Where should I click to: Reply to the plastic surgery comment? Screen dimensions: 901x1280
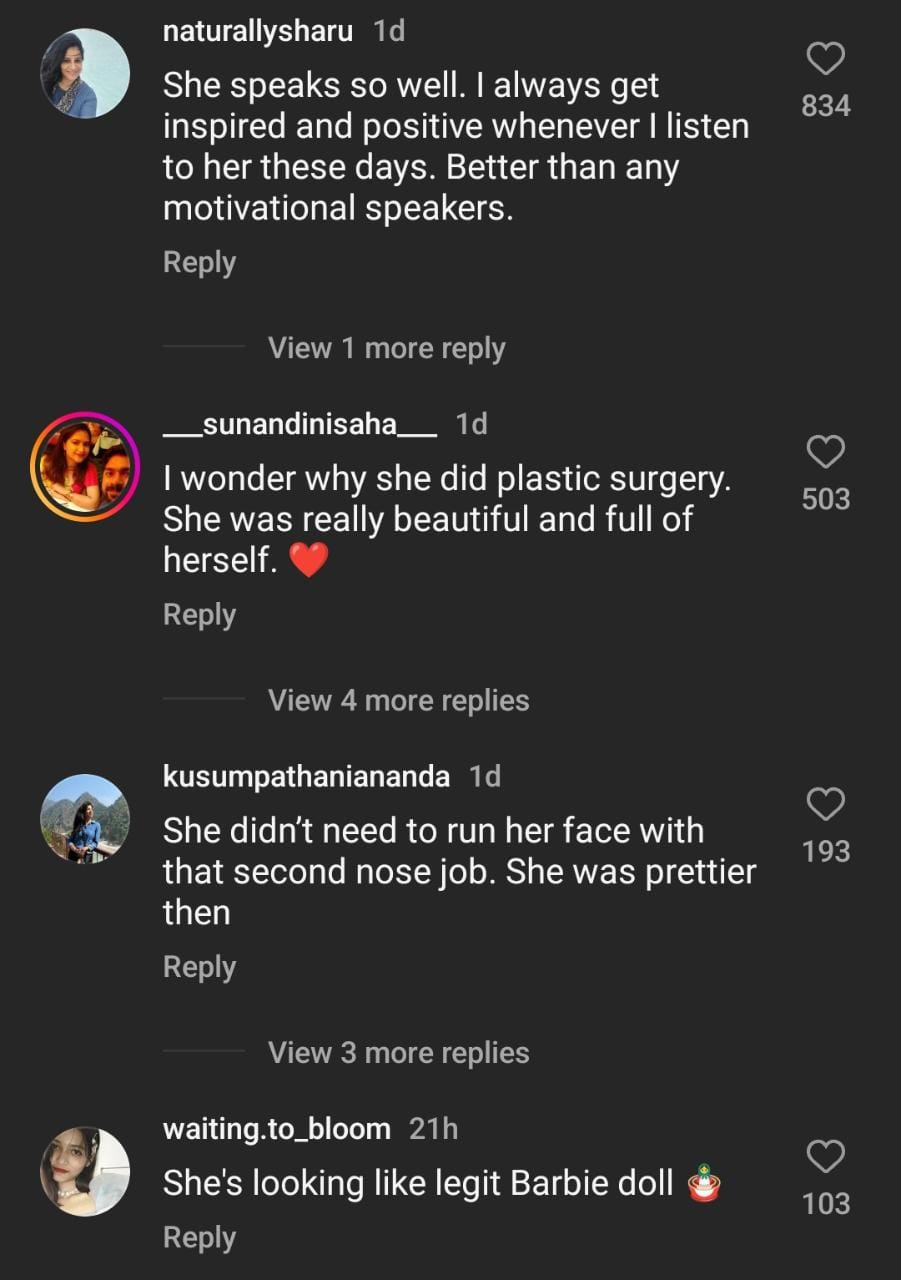coord(199,614)
